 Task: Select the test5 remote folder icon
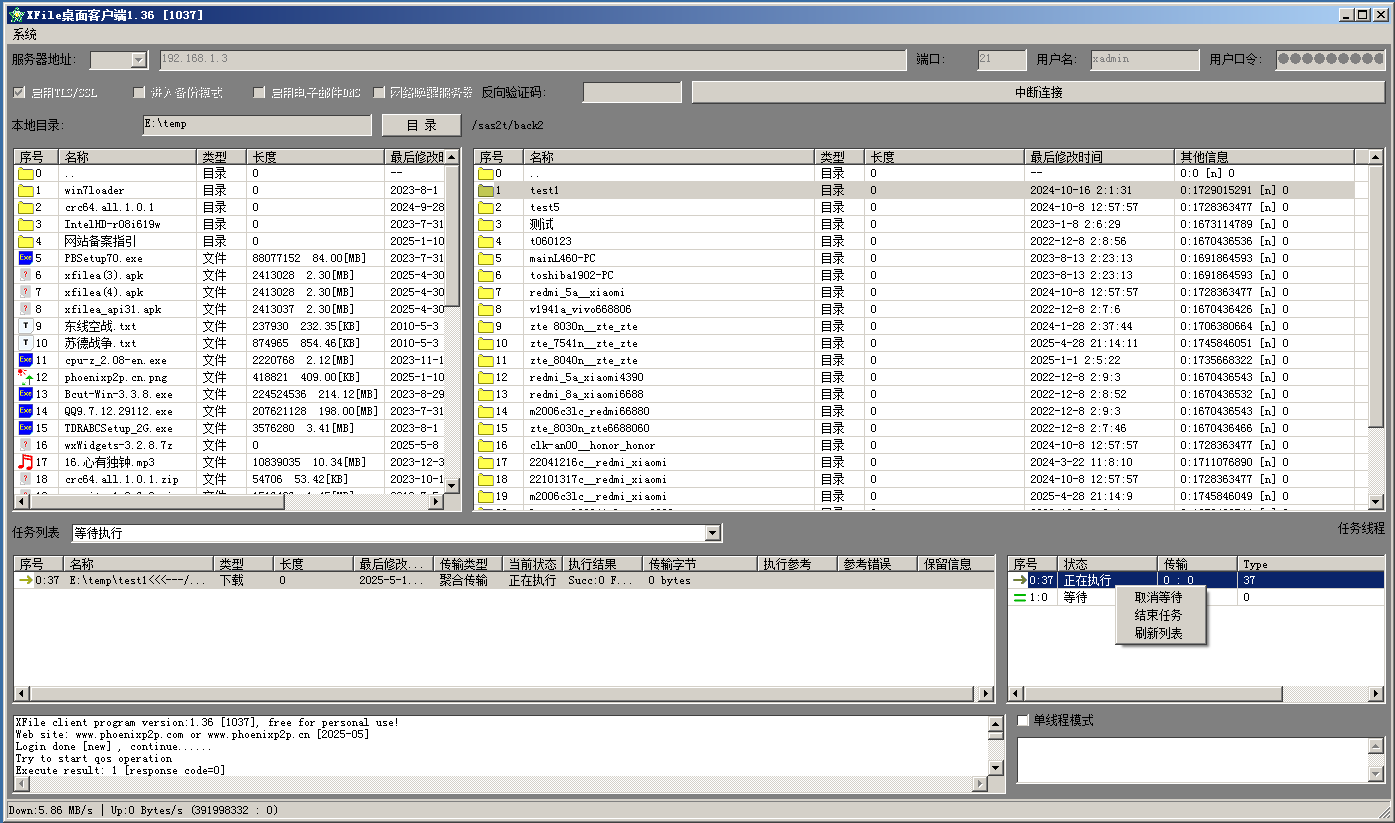coord(486,207)
